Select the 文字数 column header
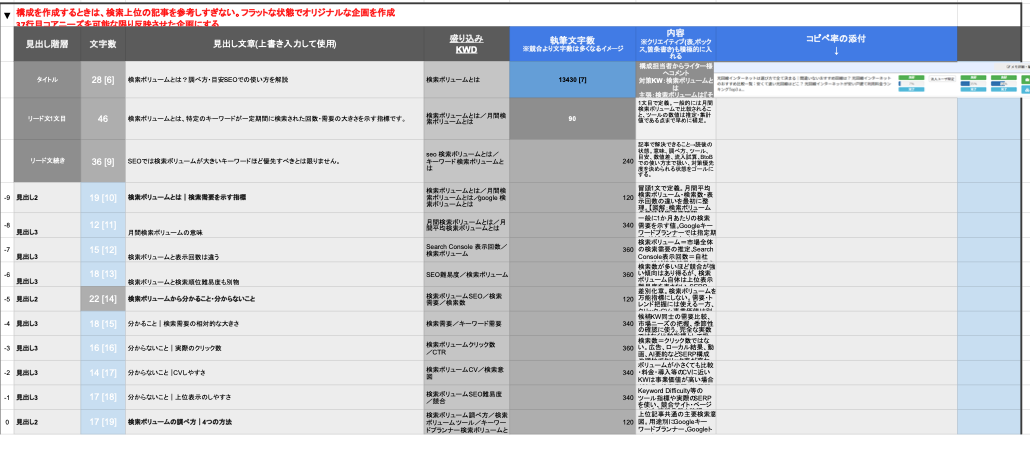Image resolution: width=1030 pixels, height=470 pixels. [x=103, y=44]
